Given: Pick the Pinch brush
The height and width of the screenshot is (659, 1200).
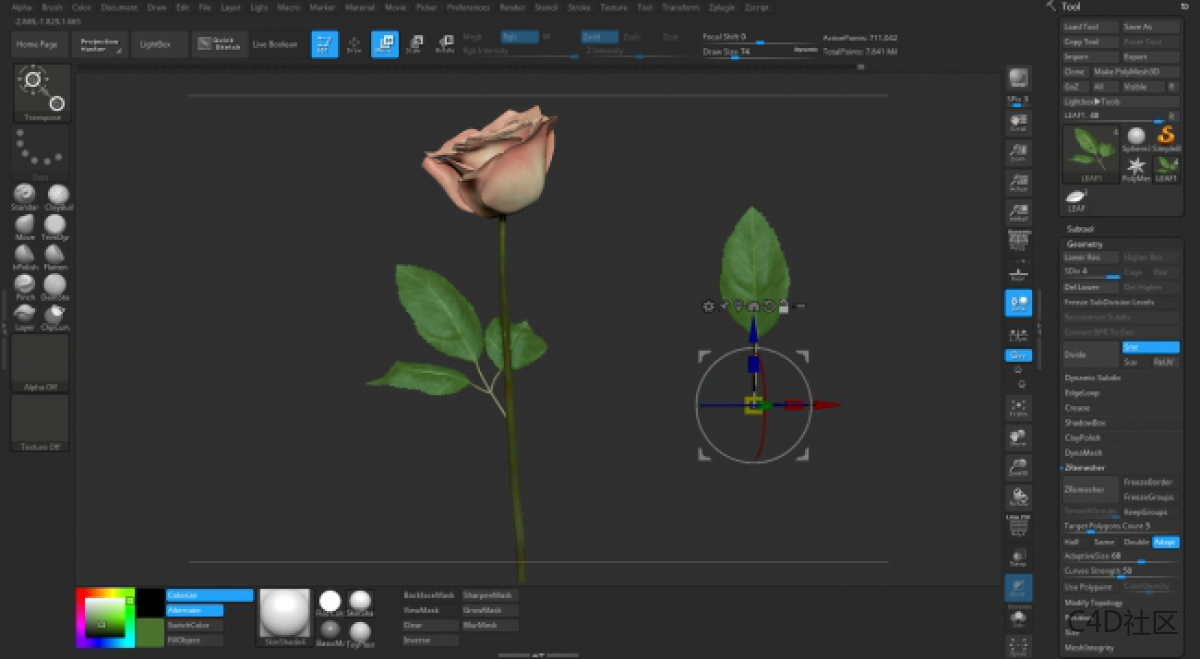Looking at the screenshot, I should pos(25,285).
